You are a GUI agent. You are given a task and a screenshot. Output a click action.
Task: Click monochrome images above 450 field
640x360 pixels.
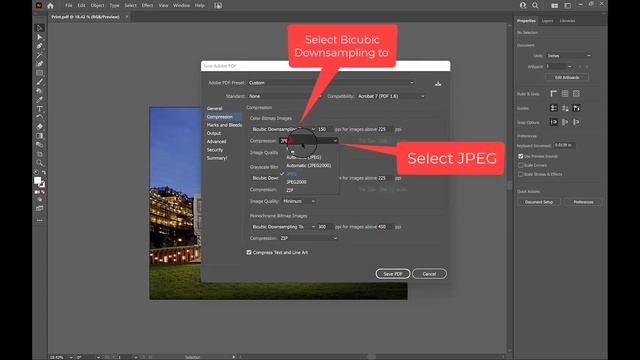[x=385, y=227]
